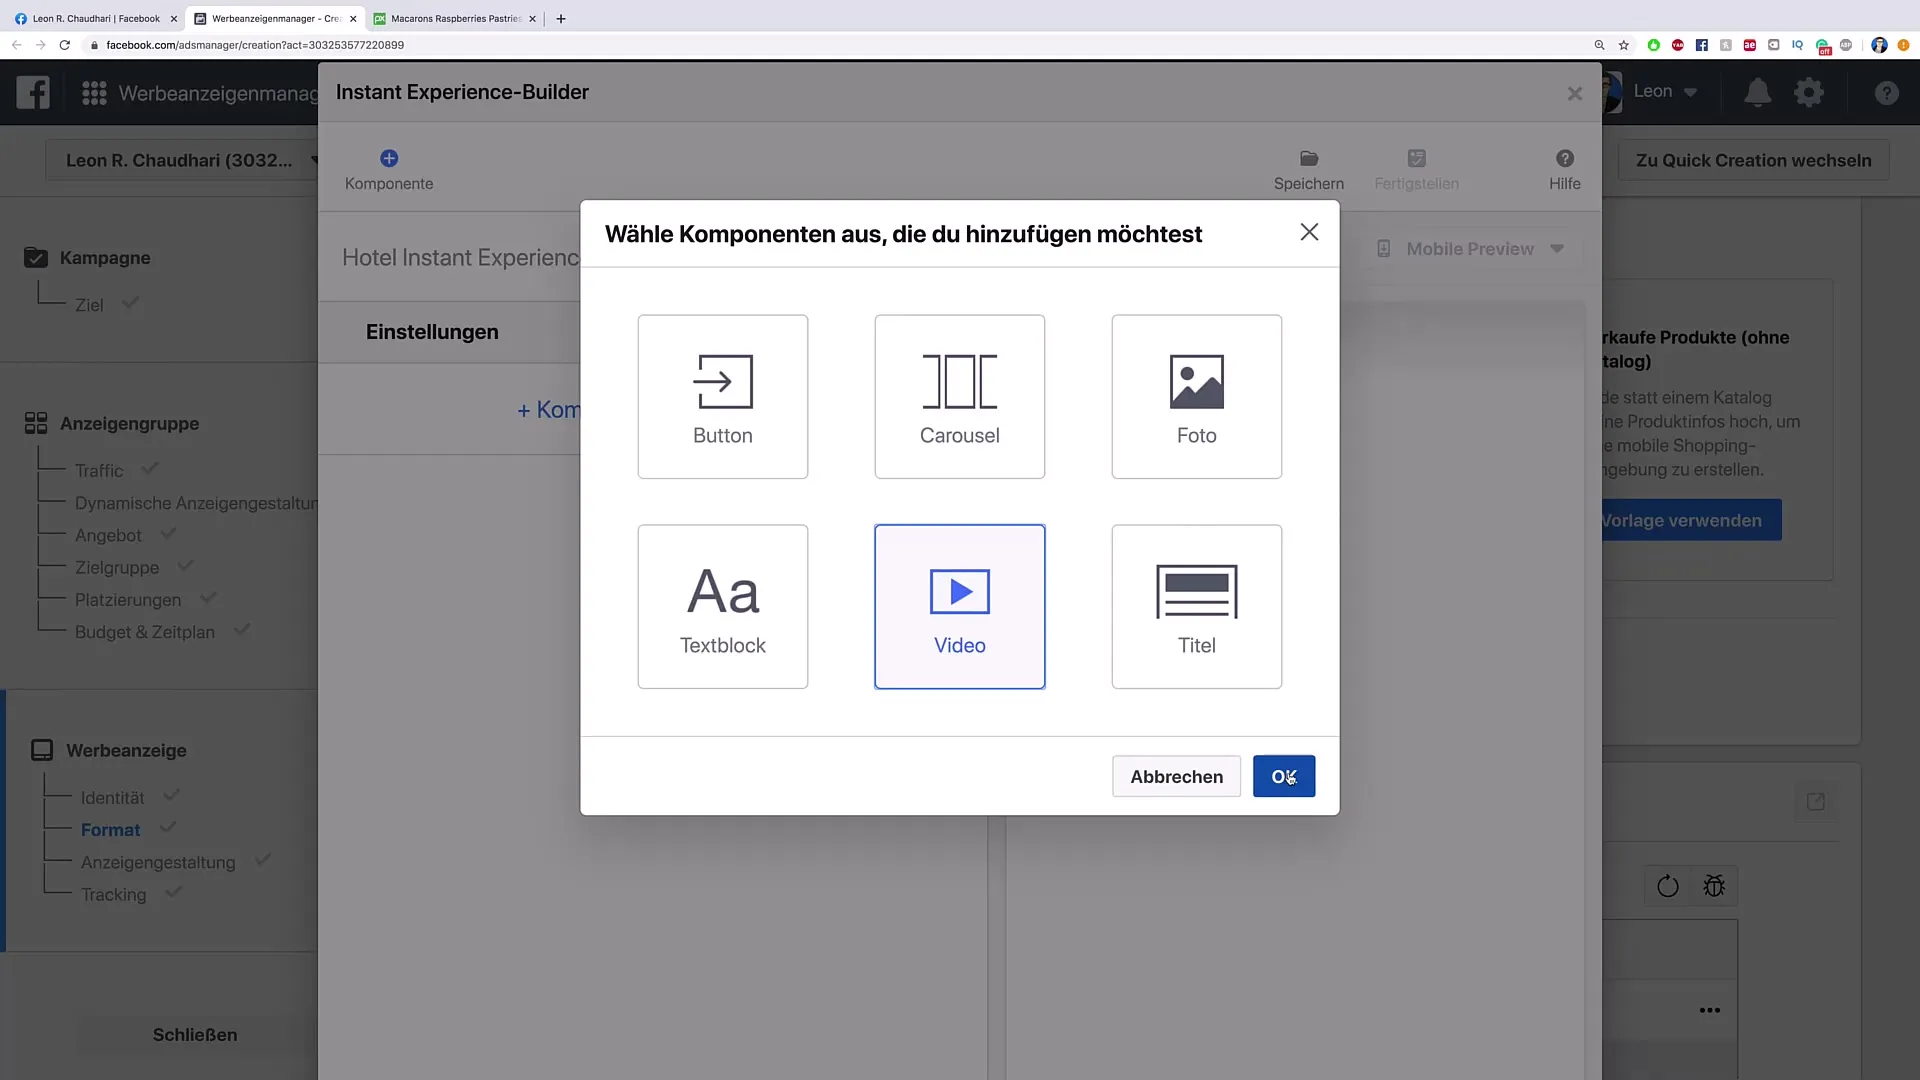Viewport: 1920px width, 1080px height.
Task: Open the Mobile Preview dropdown
Action: tap(1471, 249)
